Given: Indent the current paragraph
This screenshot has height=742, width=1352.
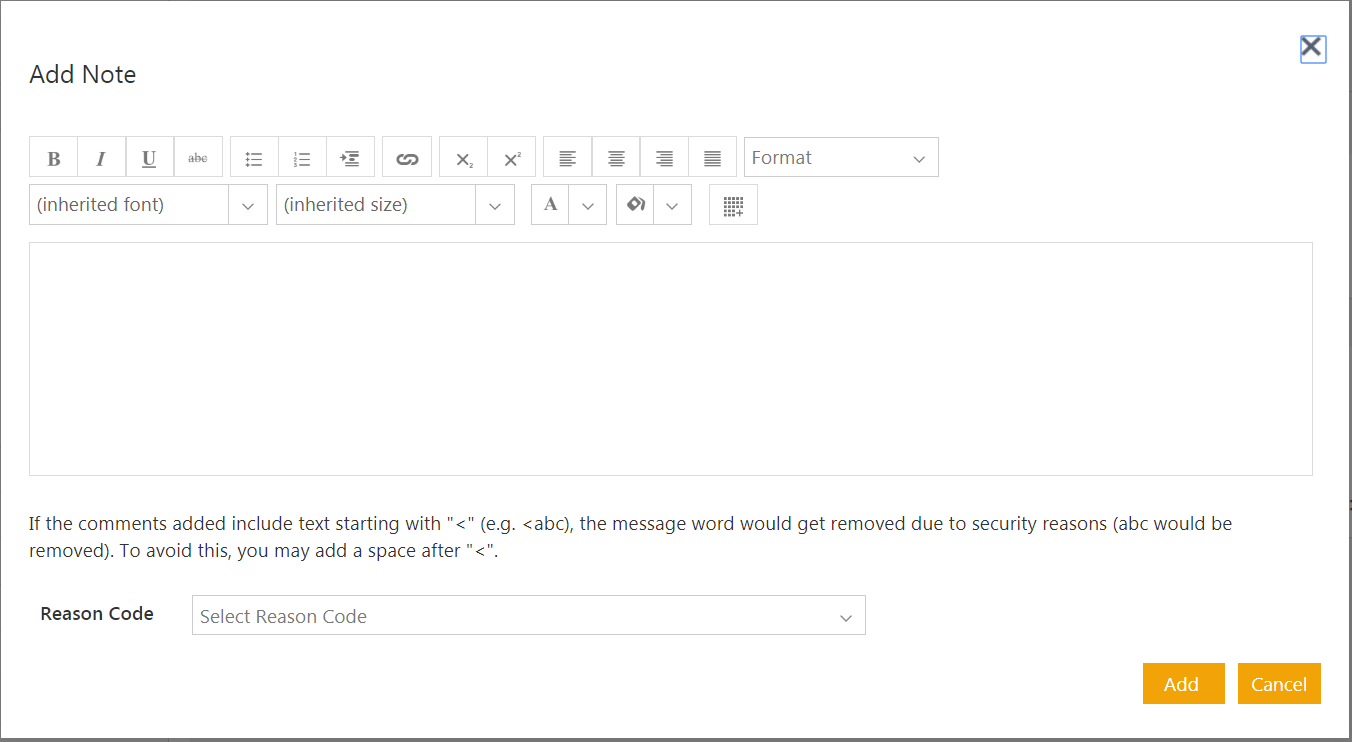Looking at the screenshot, I should coord(350,158).
